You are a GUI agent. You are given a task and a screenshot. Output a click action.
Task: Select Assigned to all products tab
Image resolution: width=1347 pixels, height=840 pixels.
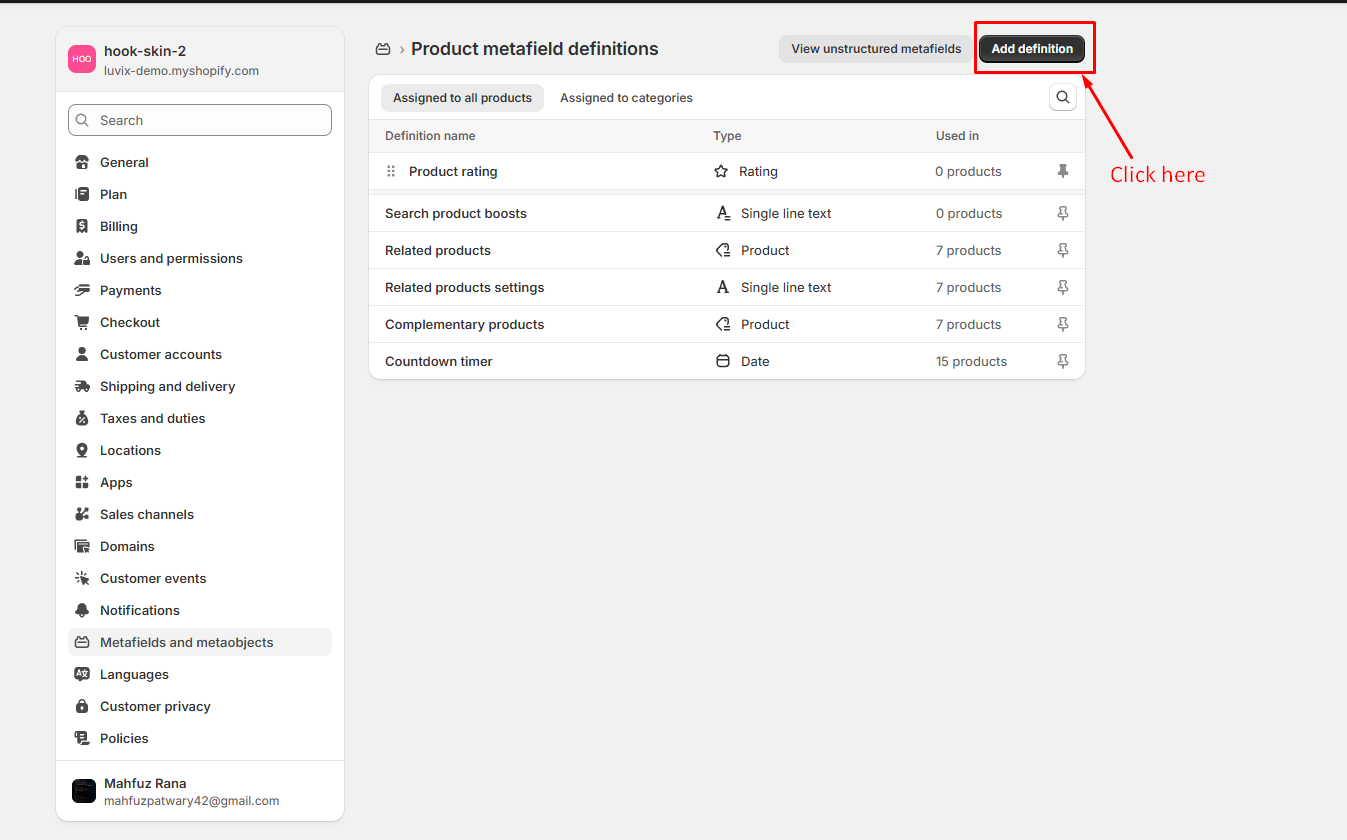coord(462,98)
